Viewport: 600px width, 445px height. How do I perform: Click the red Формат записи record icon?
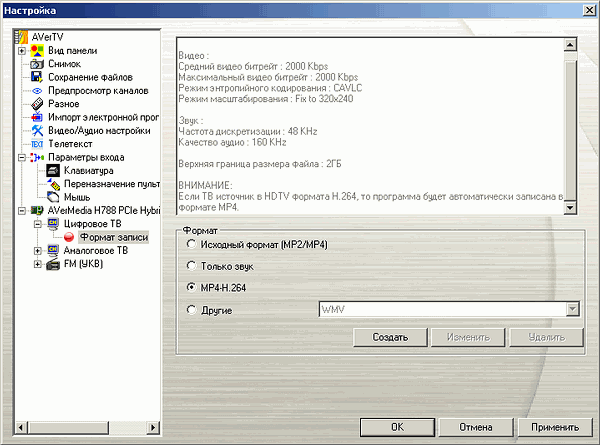coord(70,237)
